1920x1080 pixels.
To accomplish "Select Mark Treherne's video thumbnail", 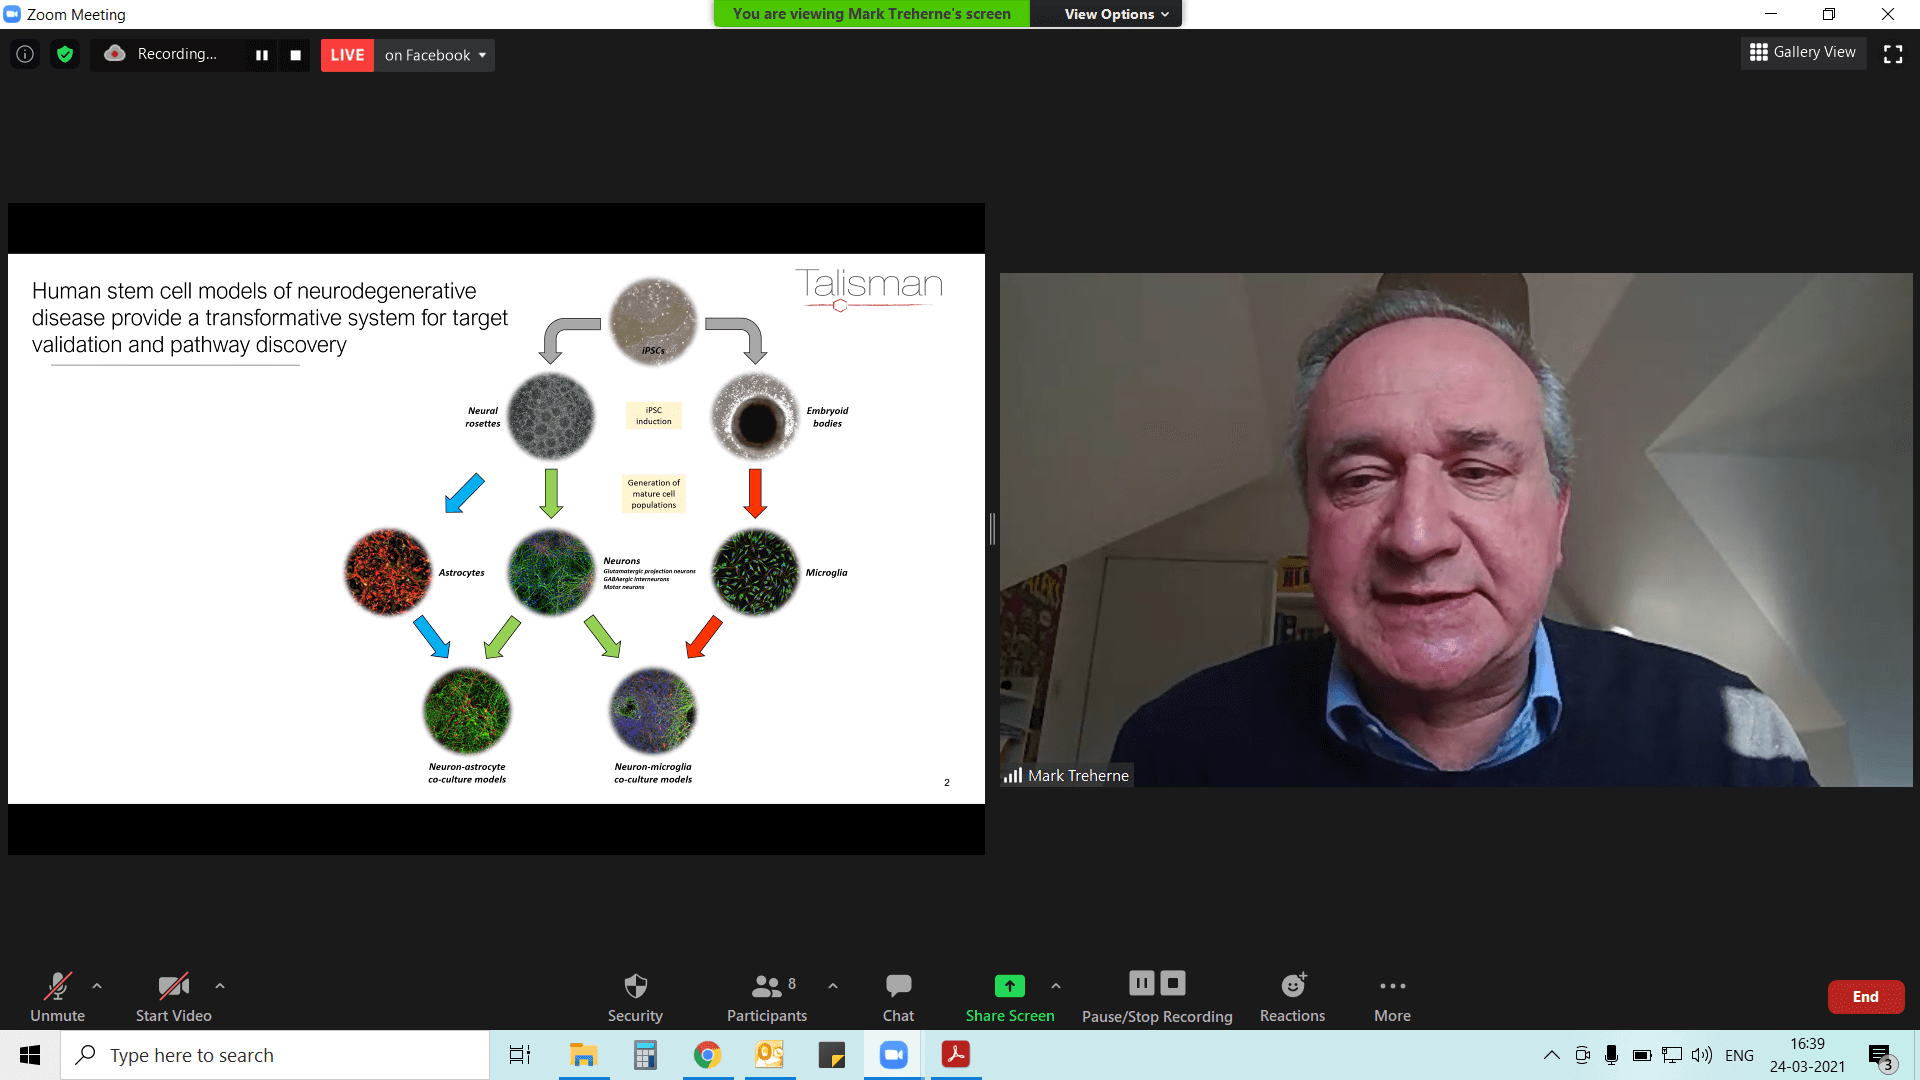I will click(1456, 530).
